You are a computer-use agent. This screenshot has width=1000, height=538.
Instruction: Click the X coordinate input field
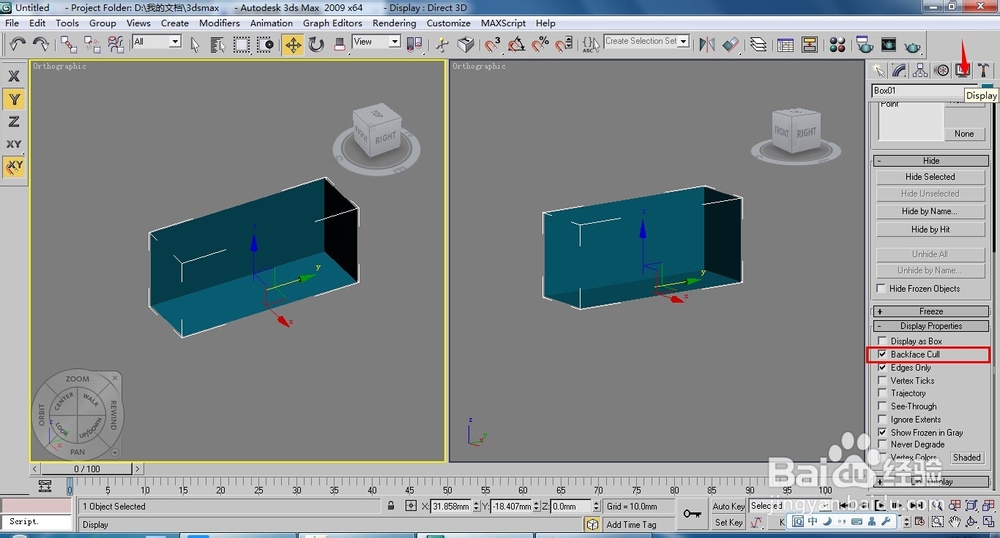click(x=451, y=506)
